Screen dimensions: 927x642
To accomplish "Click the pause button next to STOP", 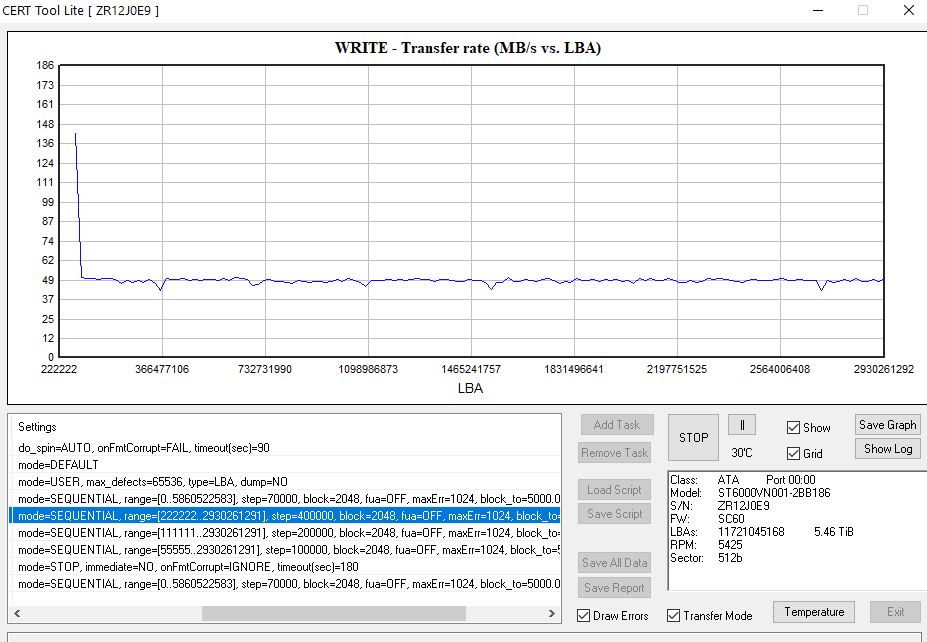I will coord(741,425).
